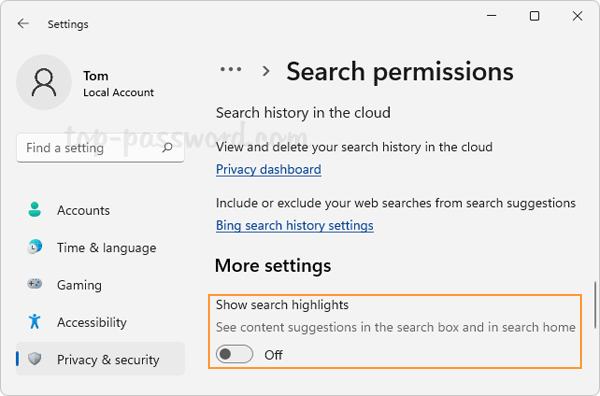600x396 pixels.
Task: Click the Off label beside the toggle
Action: point(273,355)
